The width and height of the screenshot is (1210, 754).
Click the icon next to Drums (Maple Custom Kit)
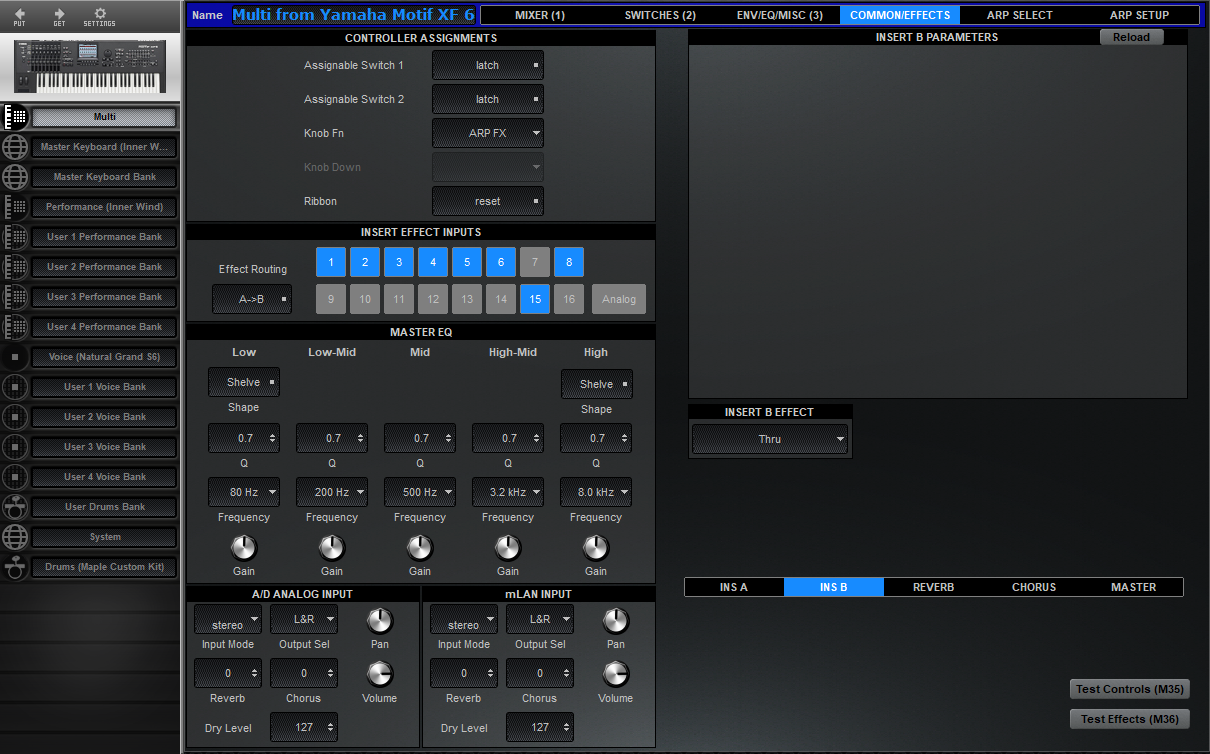(x=15, y=567)
